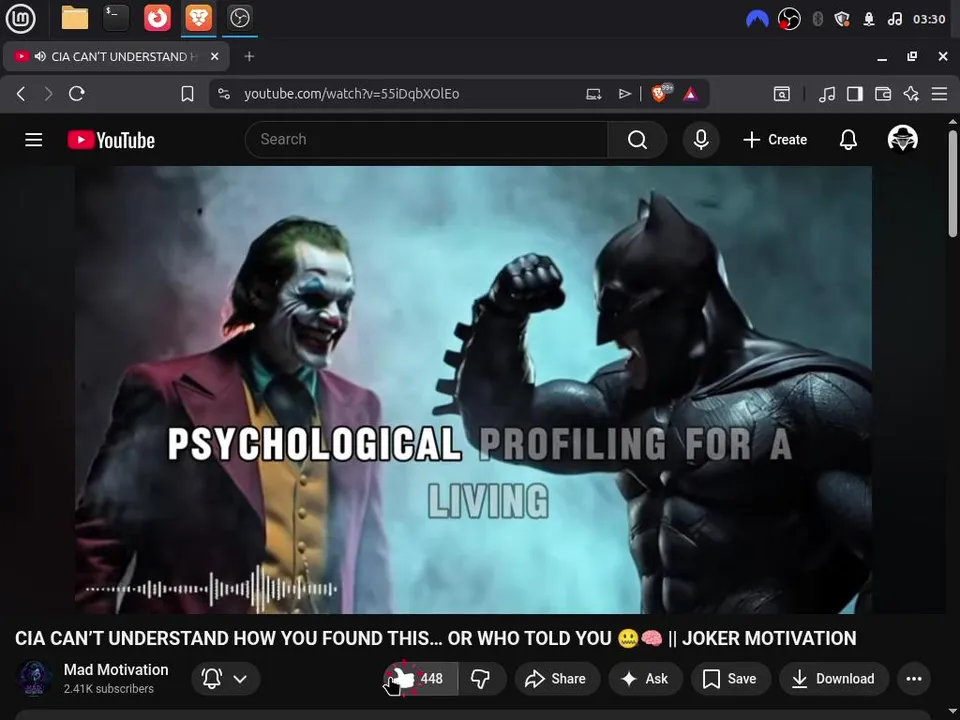
Task: Show the clock calendar at 03:30
Action: click(929, 19)
